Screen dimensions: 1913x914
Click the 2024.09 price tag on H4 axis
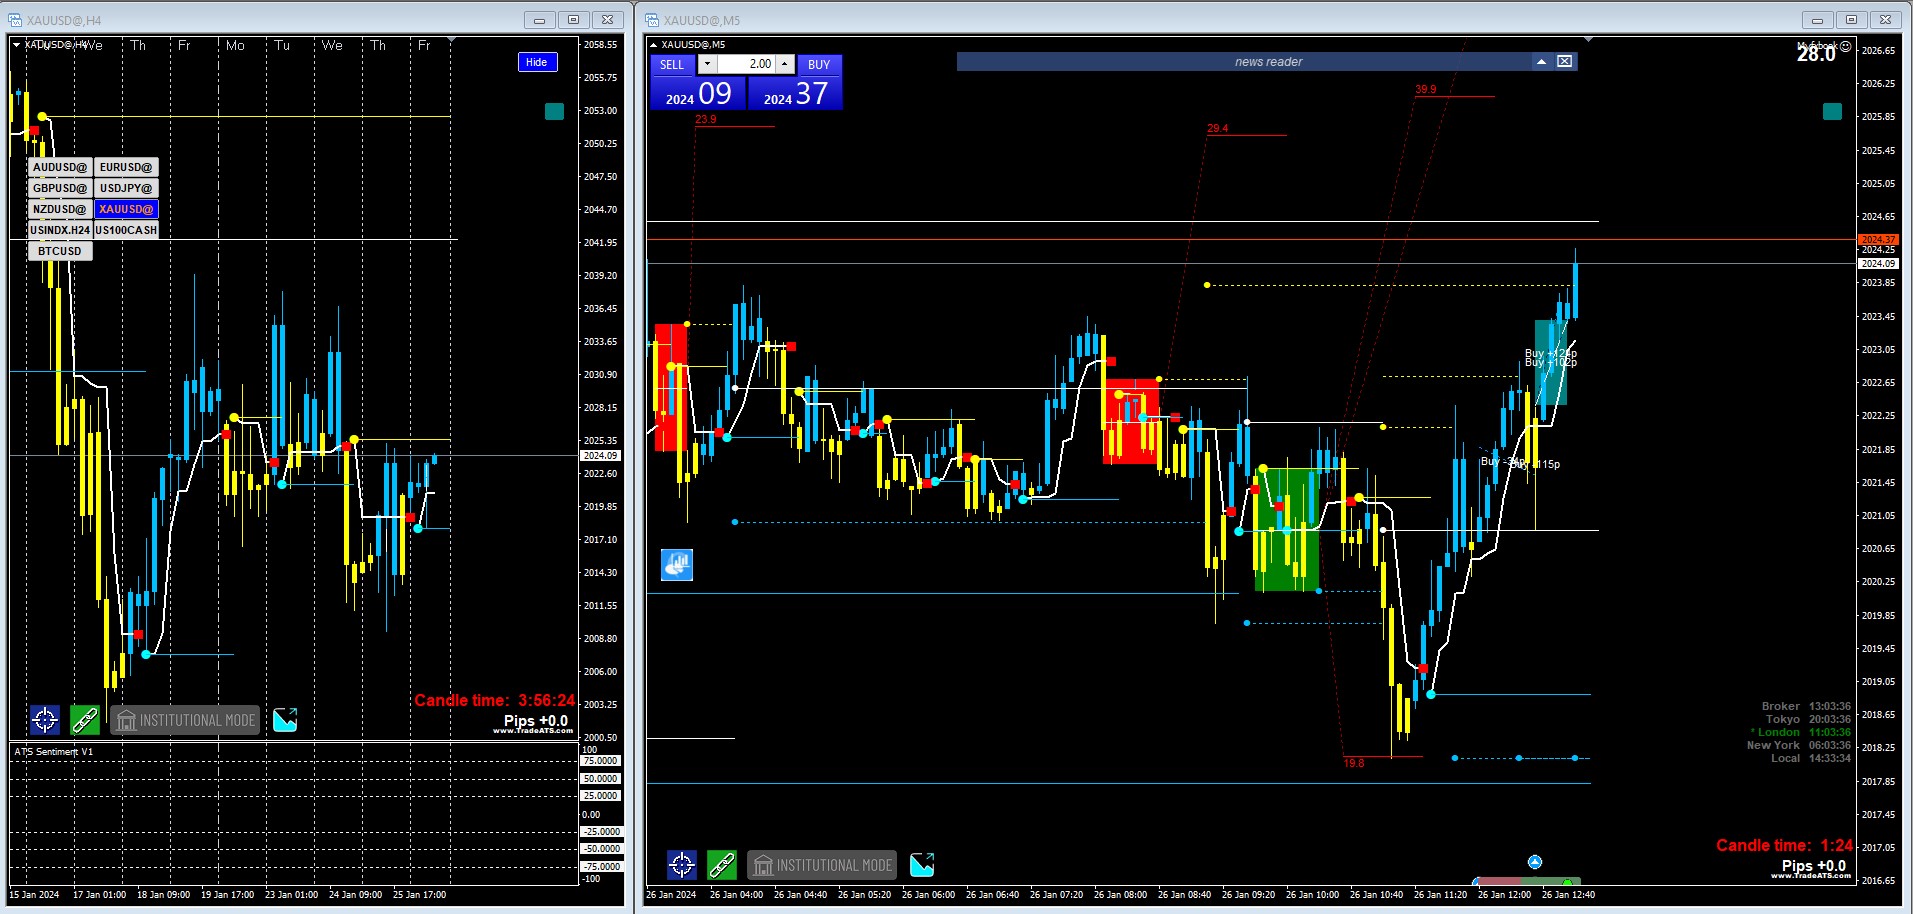click(600, 455)
